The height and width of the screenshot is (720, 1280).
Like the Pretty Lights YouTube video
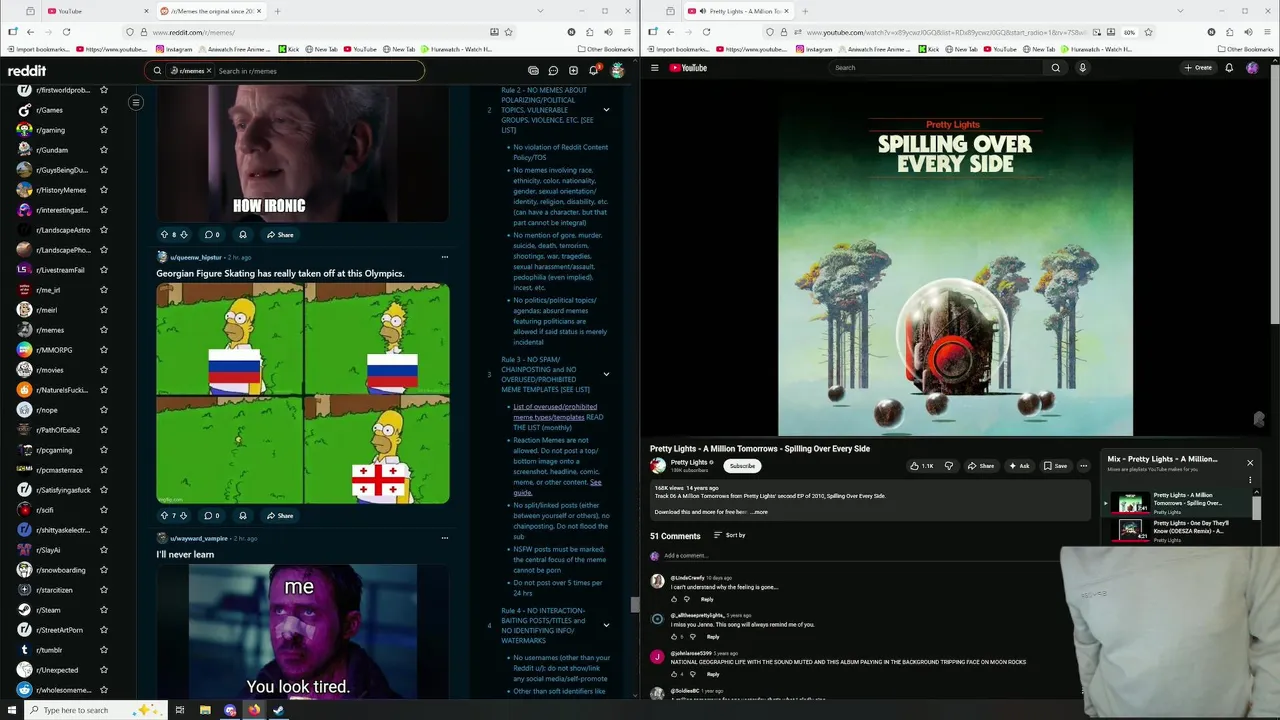point(922,466)
